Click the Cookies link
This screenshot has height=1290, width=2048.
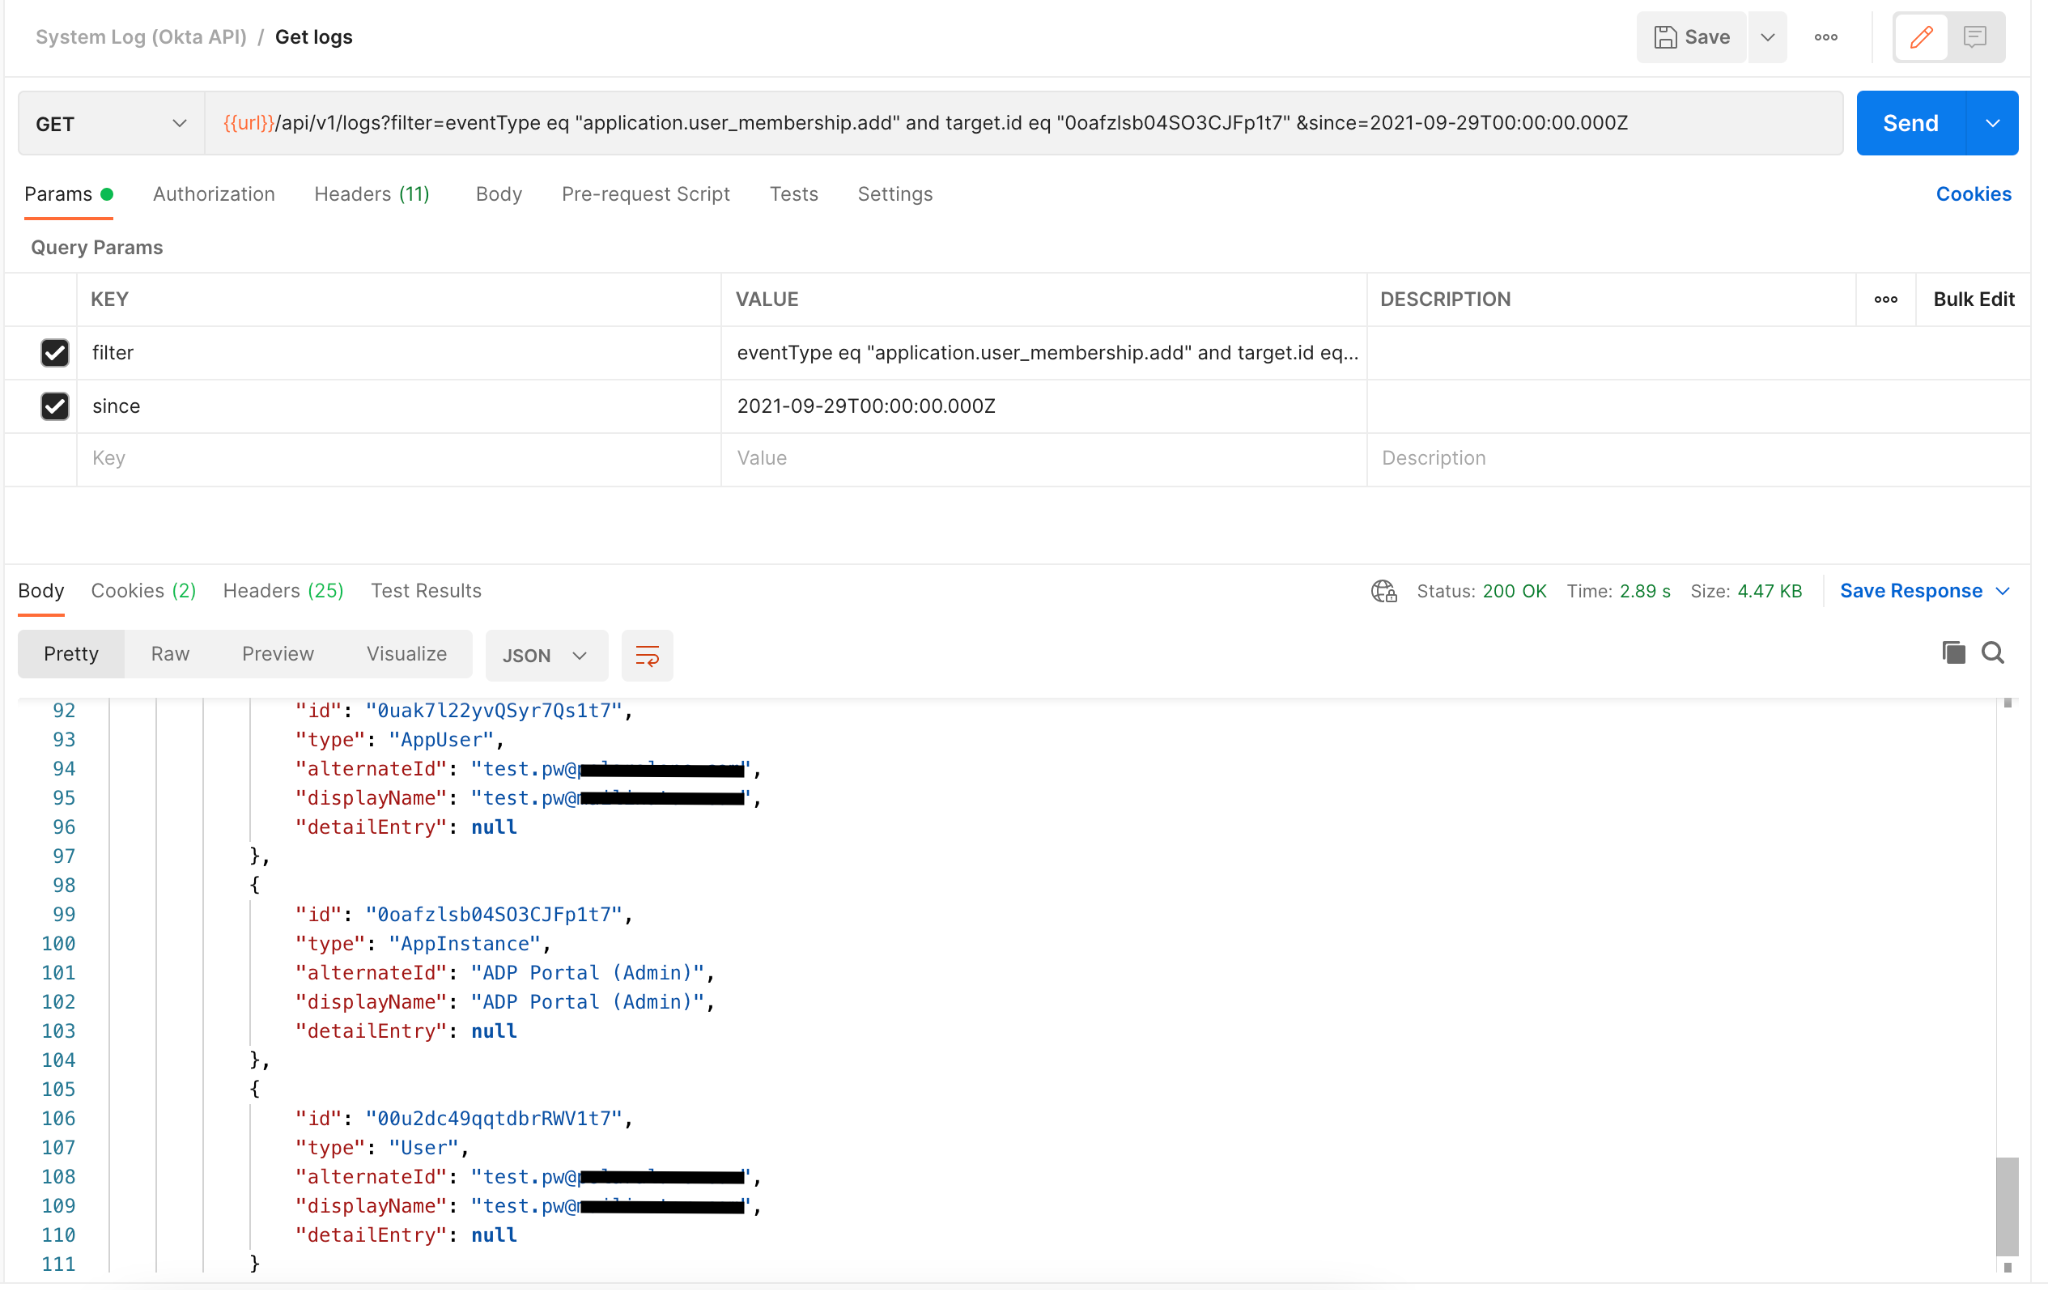pos(1973,194)
